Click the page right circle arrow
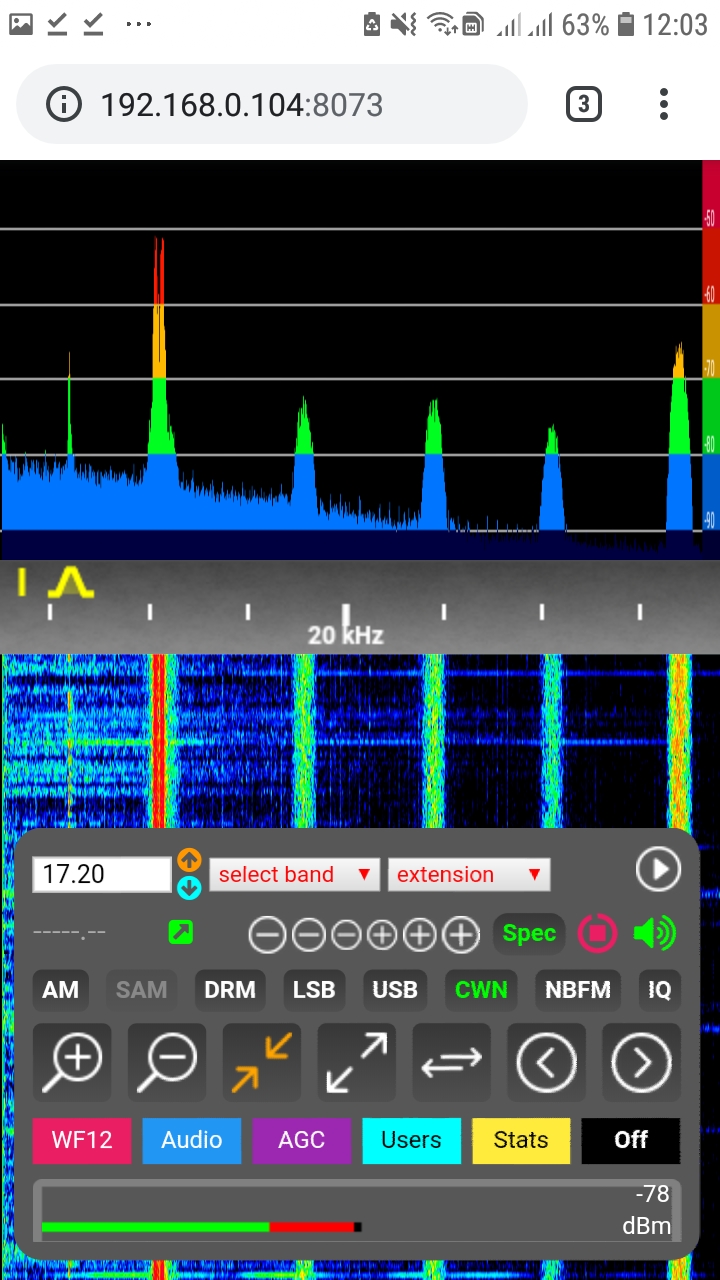The width and height of the screenshot is (720, 1280). [x=641, y=1062]
